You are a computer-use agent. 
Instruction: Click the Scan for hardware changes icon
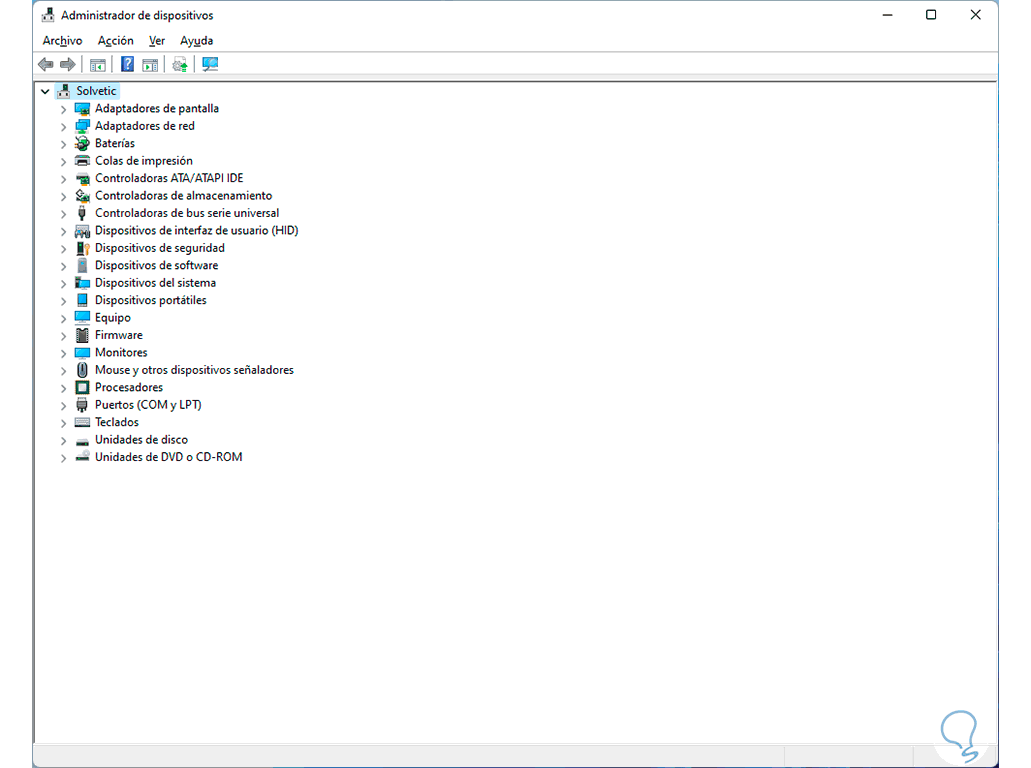coord(210,64)
